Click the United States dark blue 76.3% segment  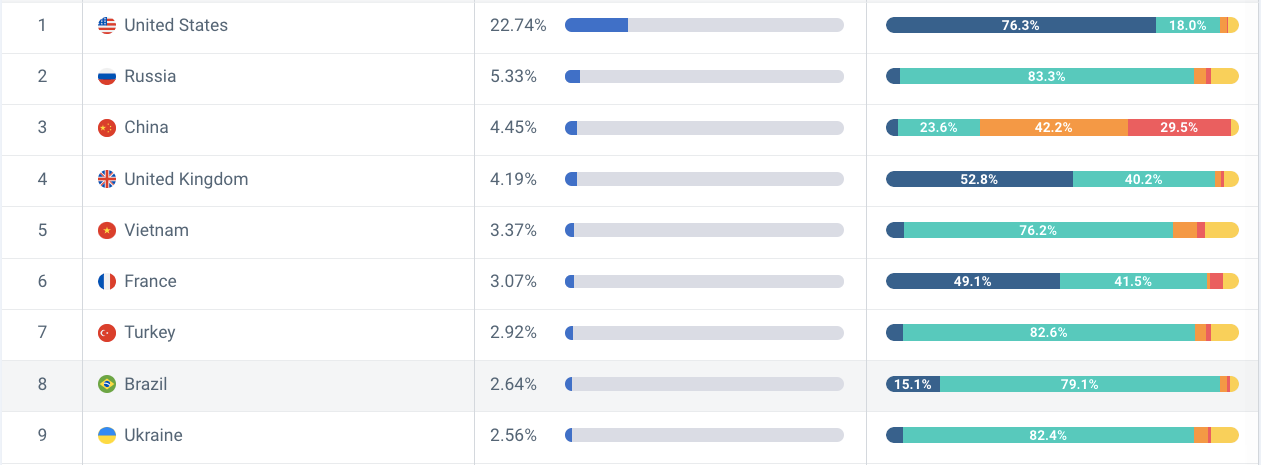click(x=1021, y=25)
